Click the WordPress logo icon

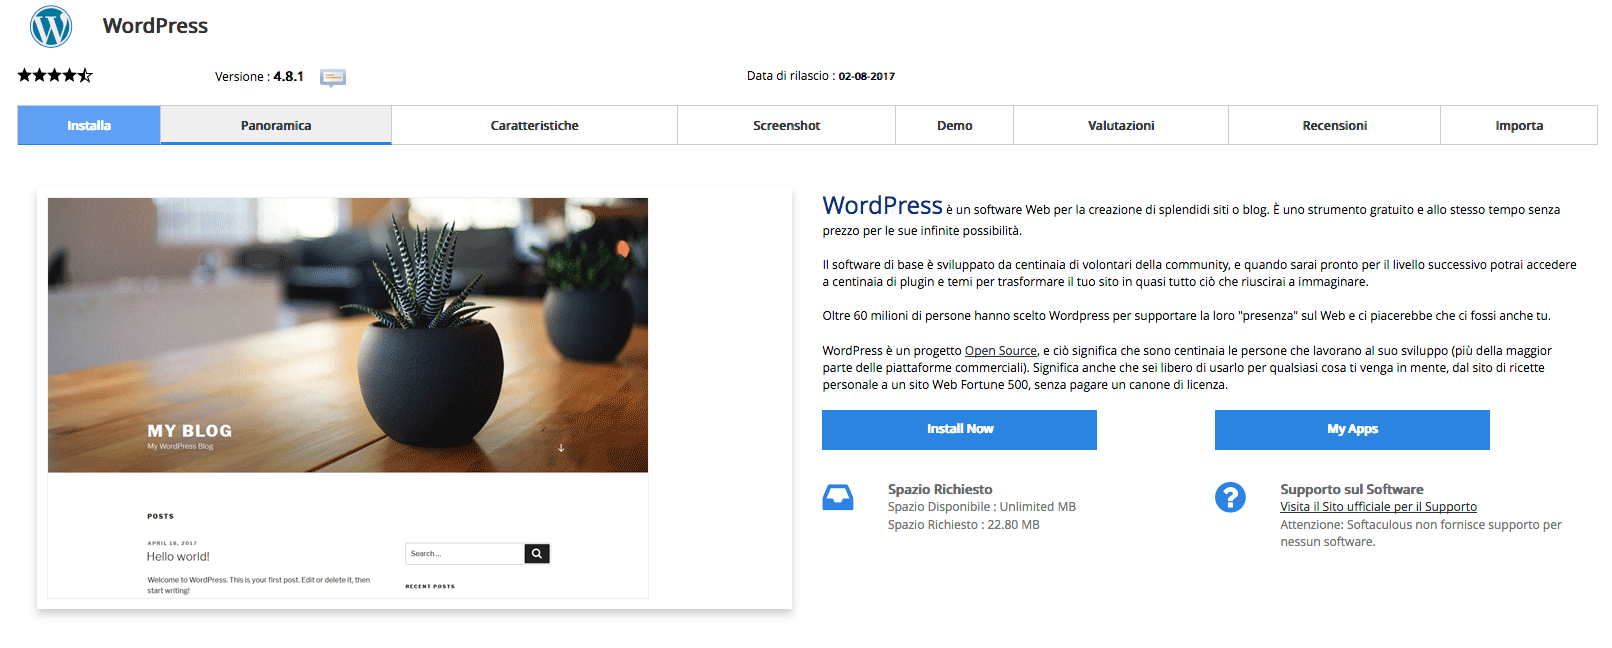[51, 26]
